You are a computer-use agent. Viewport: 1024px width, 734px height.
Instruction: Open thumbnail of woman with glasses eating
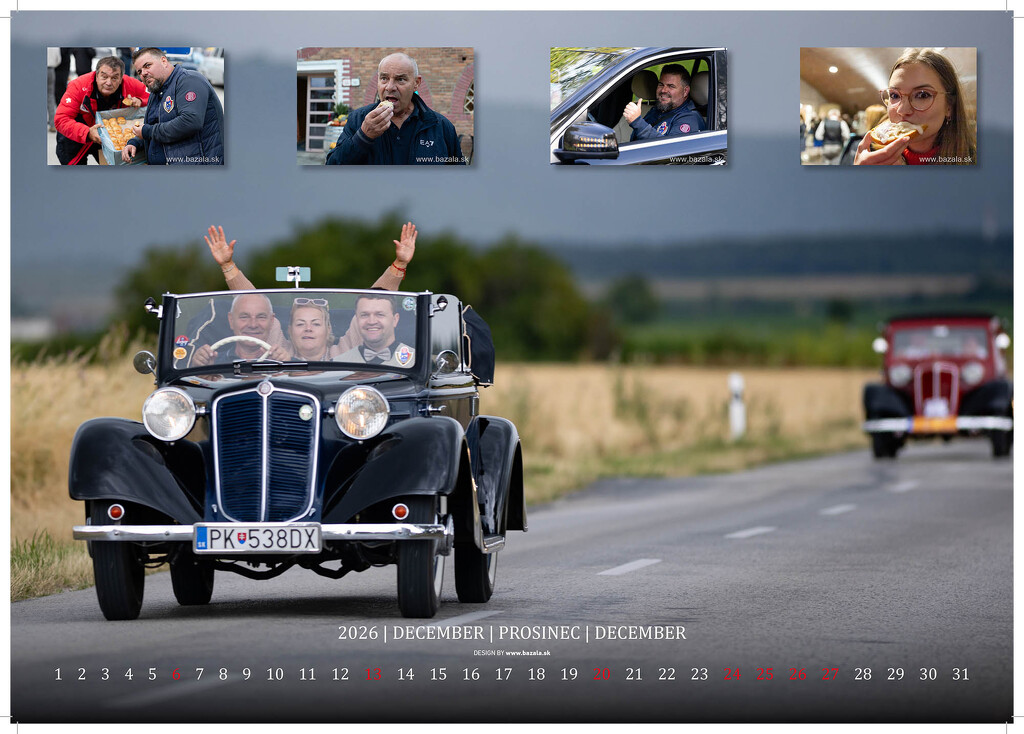click(888, 106)
